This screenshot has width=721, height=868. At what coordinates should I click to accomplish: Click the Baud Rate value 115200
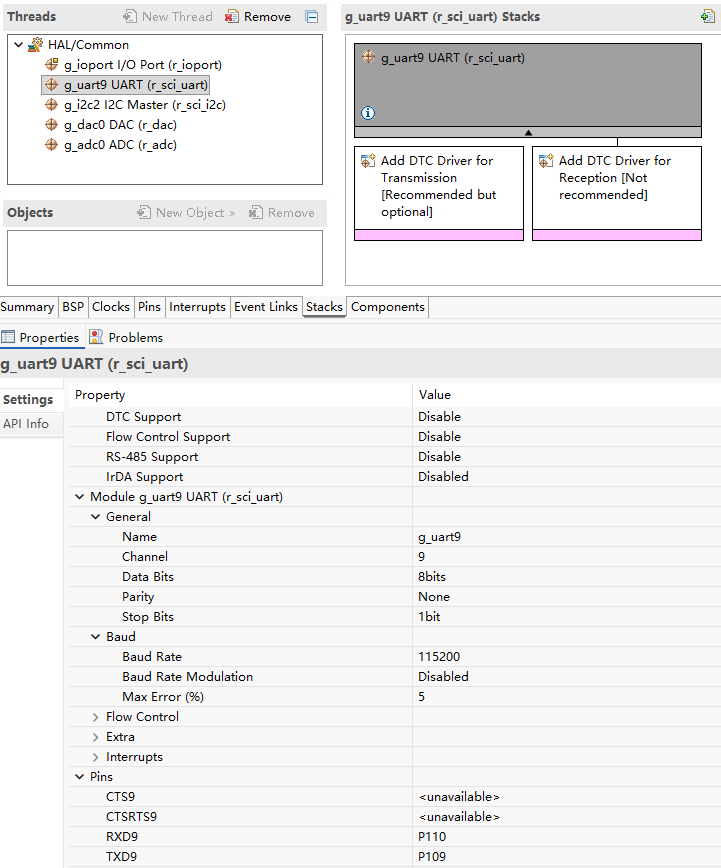[439, 657]
